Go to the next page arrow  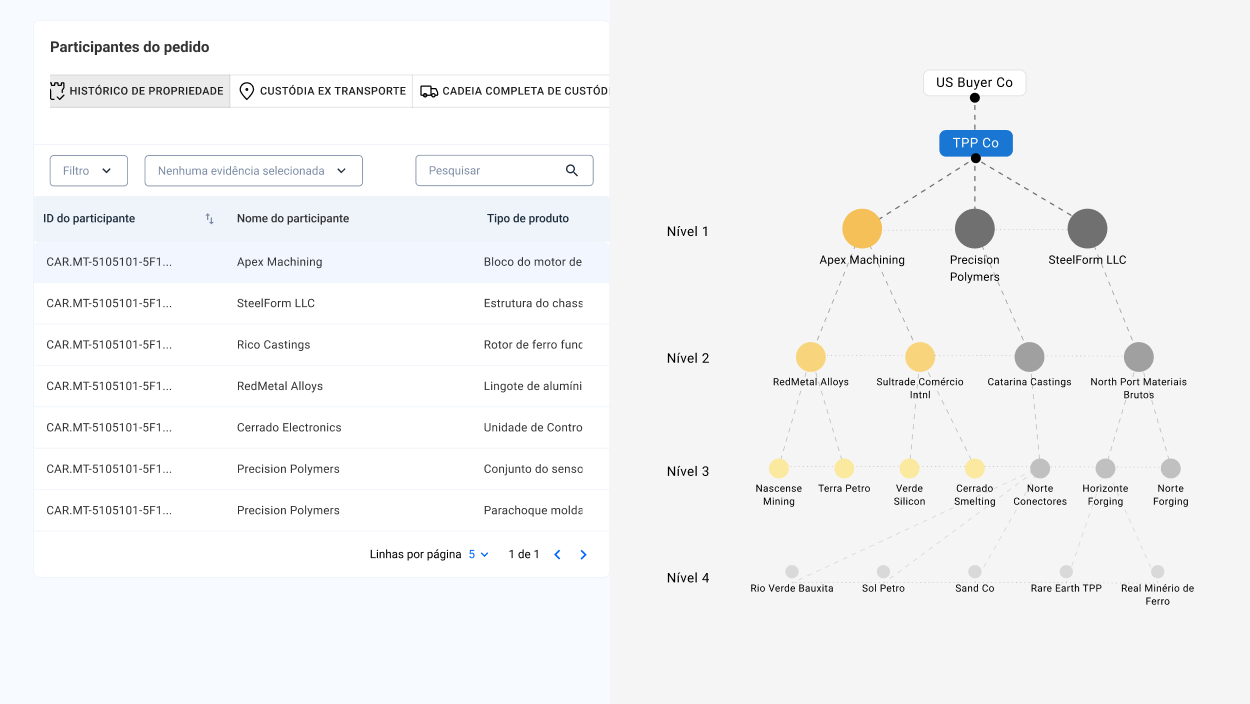[584, 554]
